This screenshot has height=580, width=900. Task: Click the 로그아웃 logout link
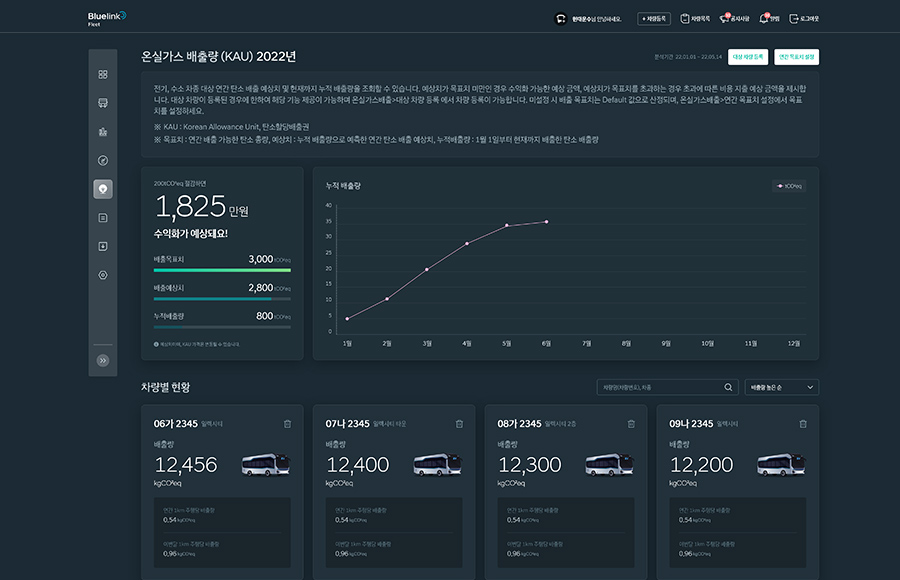[x=804, y=18]
